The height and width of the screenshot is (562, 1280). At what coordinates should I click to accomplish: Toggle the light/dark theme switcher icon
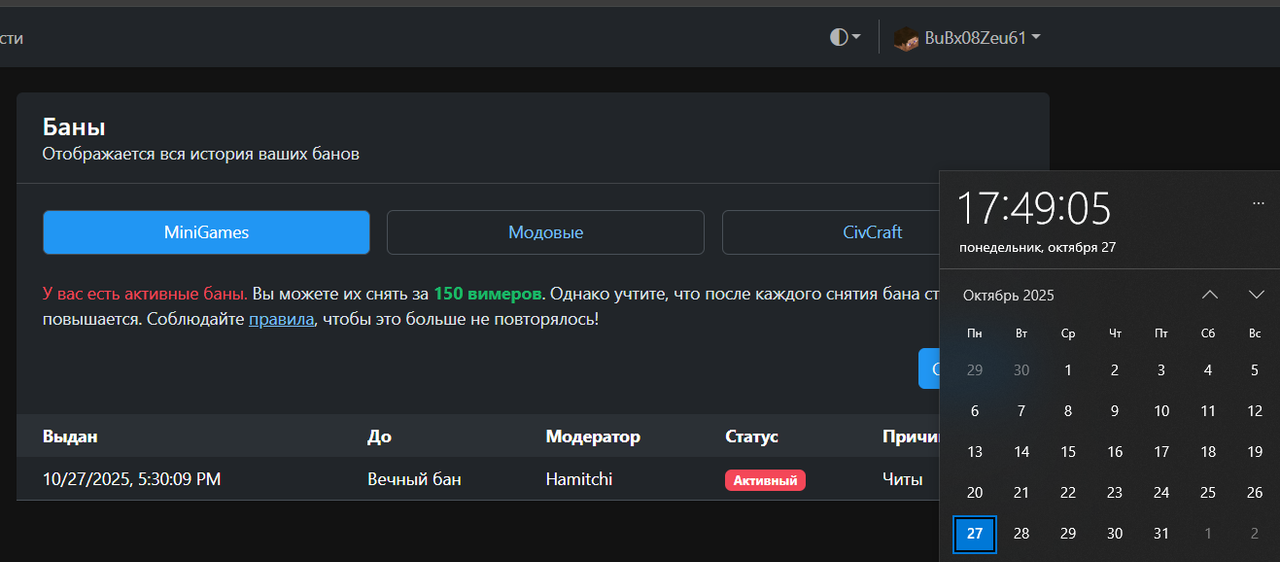[845, 37]
